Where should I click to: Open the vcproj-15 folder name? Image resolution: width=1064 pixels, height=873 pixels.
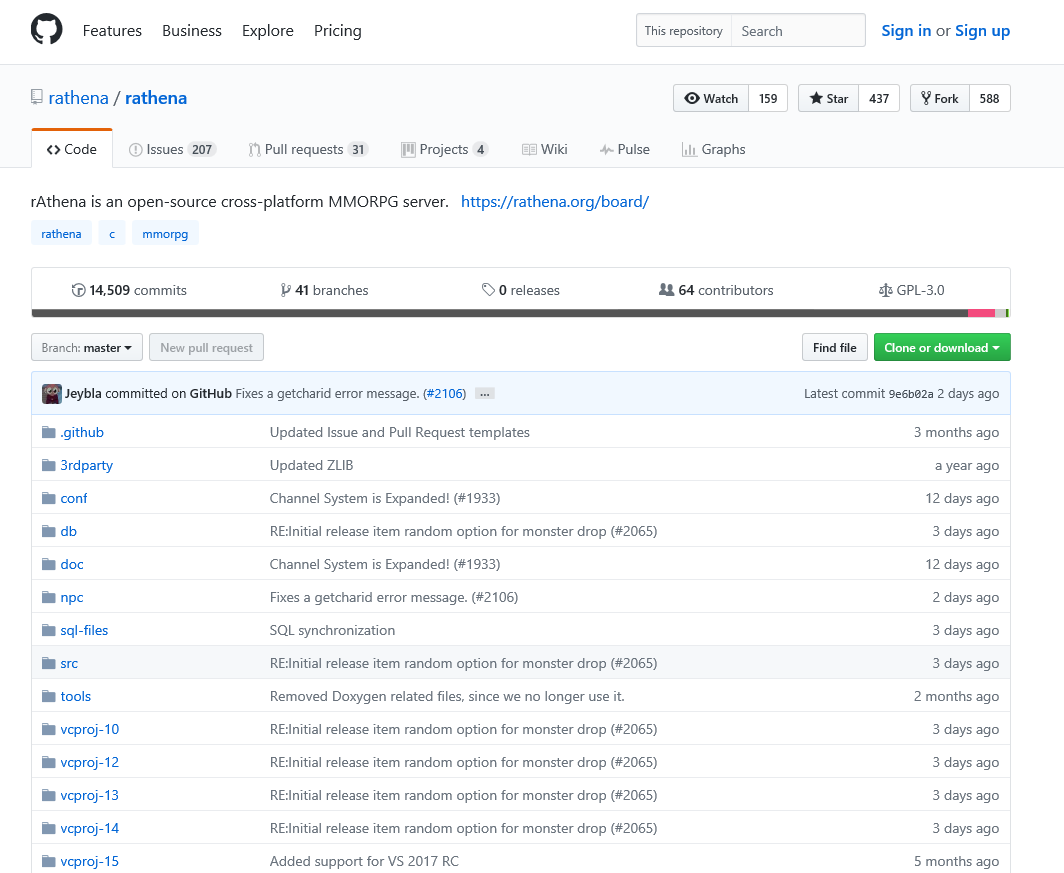pyautogui.click(x=90, y=861)
